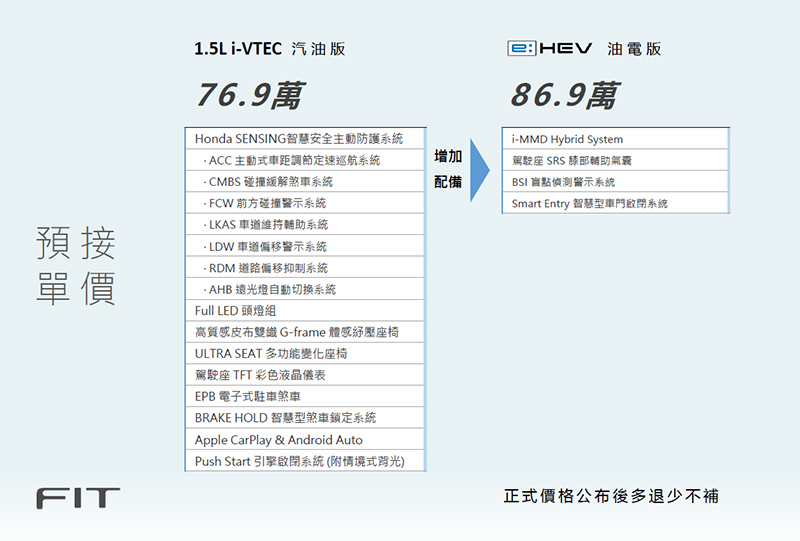Select the 'Full LED 頭燈組' row
Image resolution: width=800 pixels, height=541 pixels.
click(305, 311)
